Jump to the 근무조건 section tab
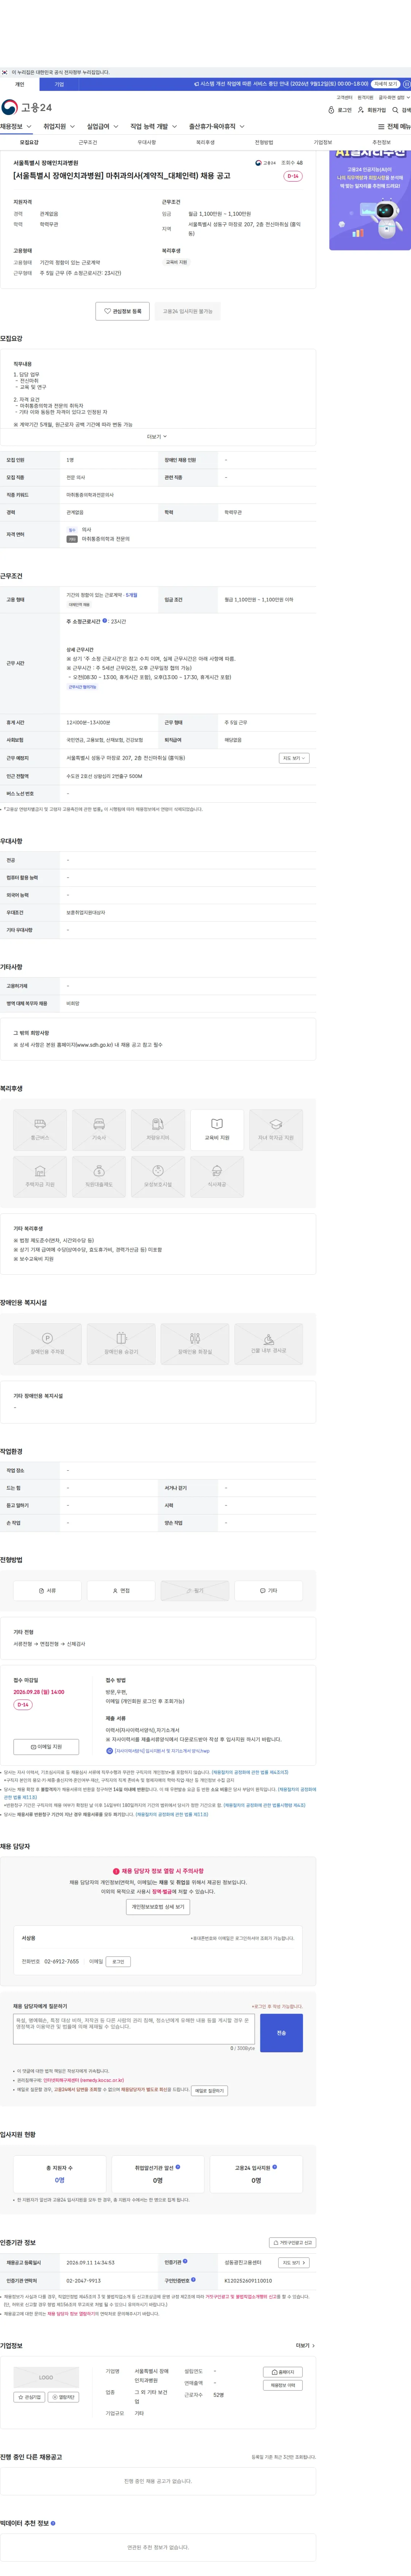The width and height of the screenshot is (411, 2576). coord(88,142)
